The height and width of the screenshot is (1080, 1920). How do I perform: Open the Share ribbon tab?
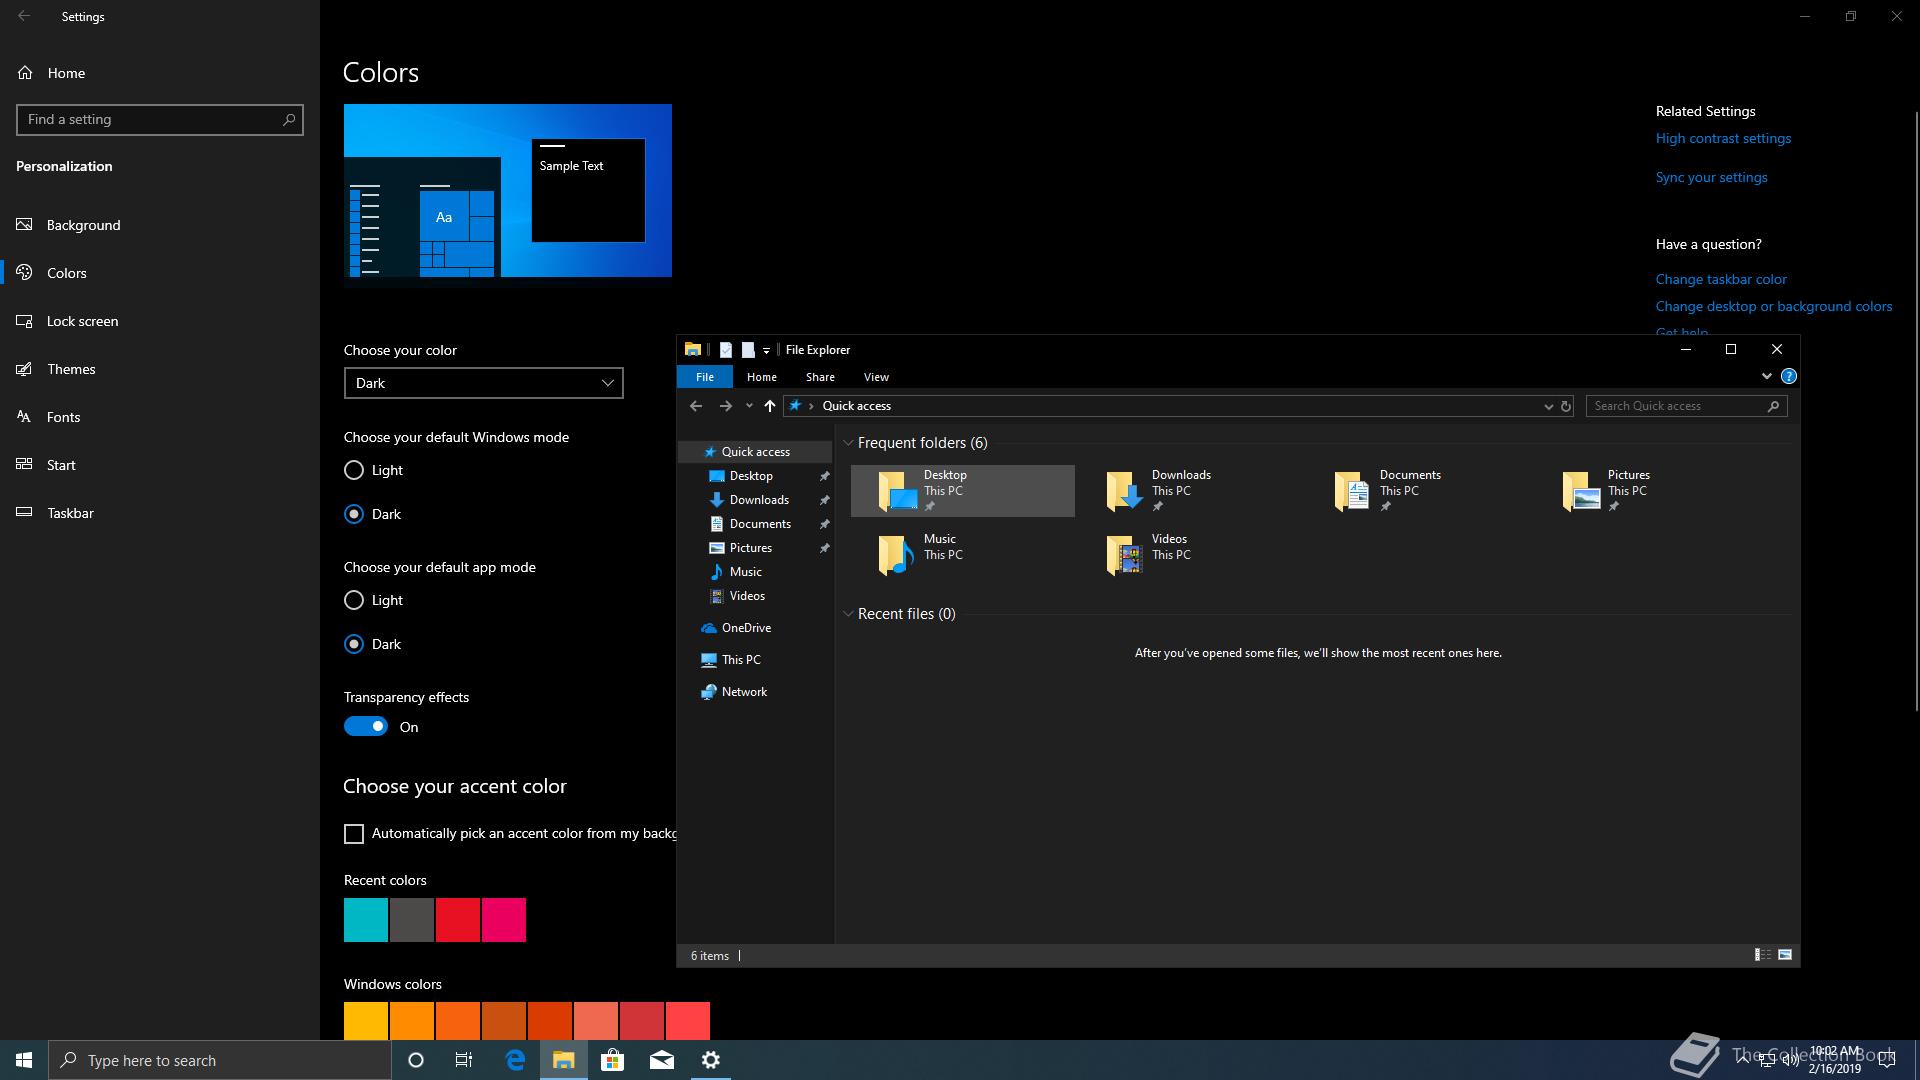820,377
